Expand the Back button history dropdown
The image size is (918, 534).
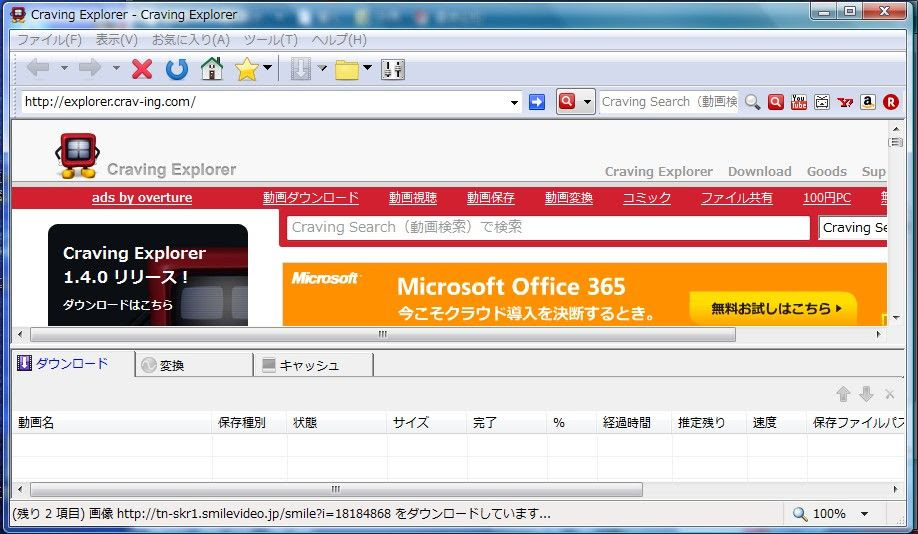64,68
